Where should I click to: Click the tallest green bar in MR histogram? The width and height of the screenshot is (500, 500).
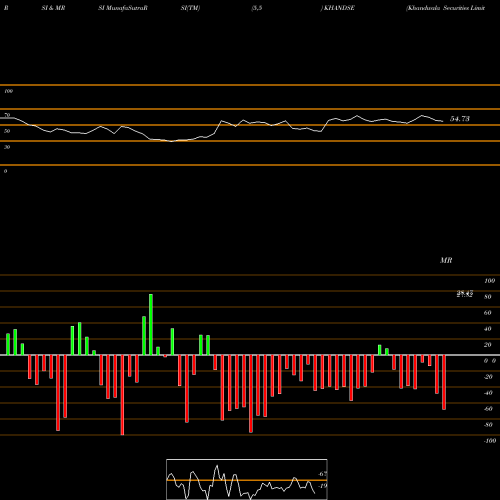(151, 324)
